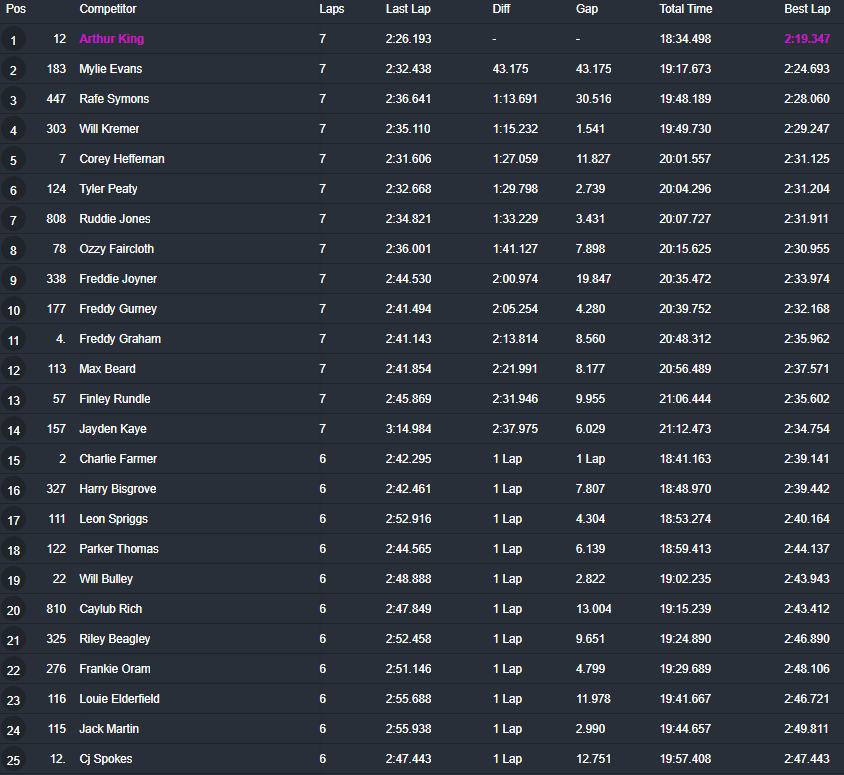This screenshot has width=844, height=775.
Task: Click the Gap column header
Action: (x=587, y=9)
